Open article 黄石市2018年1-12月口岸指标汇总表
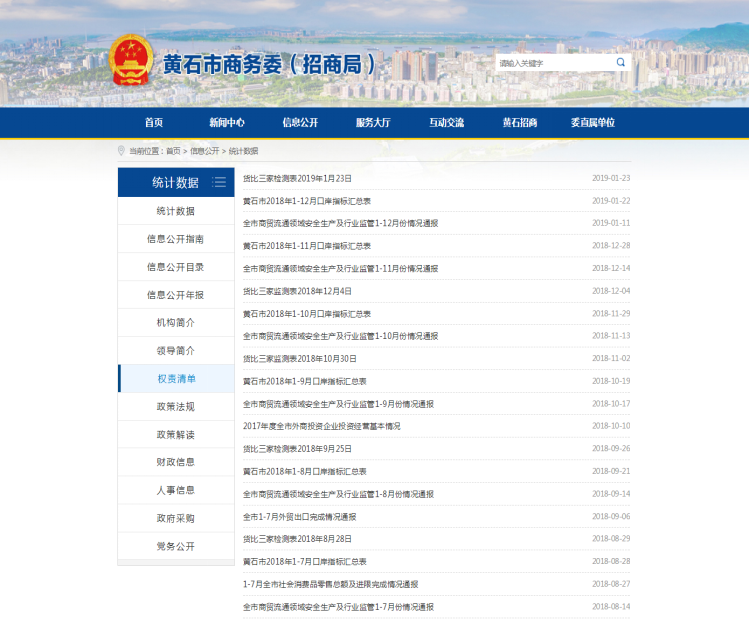This screenshot has width=750, height=636. tap(307, 200)
